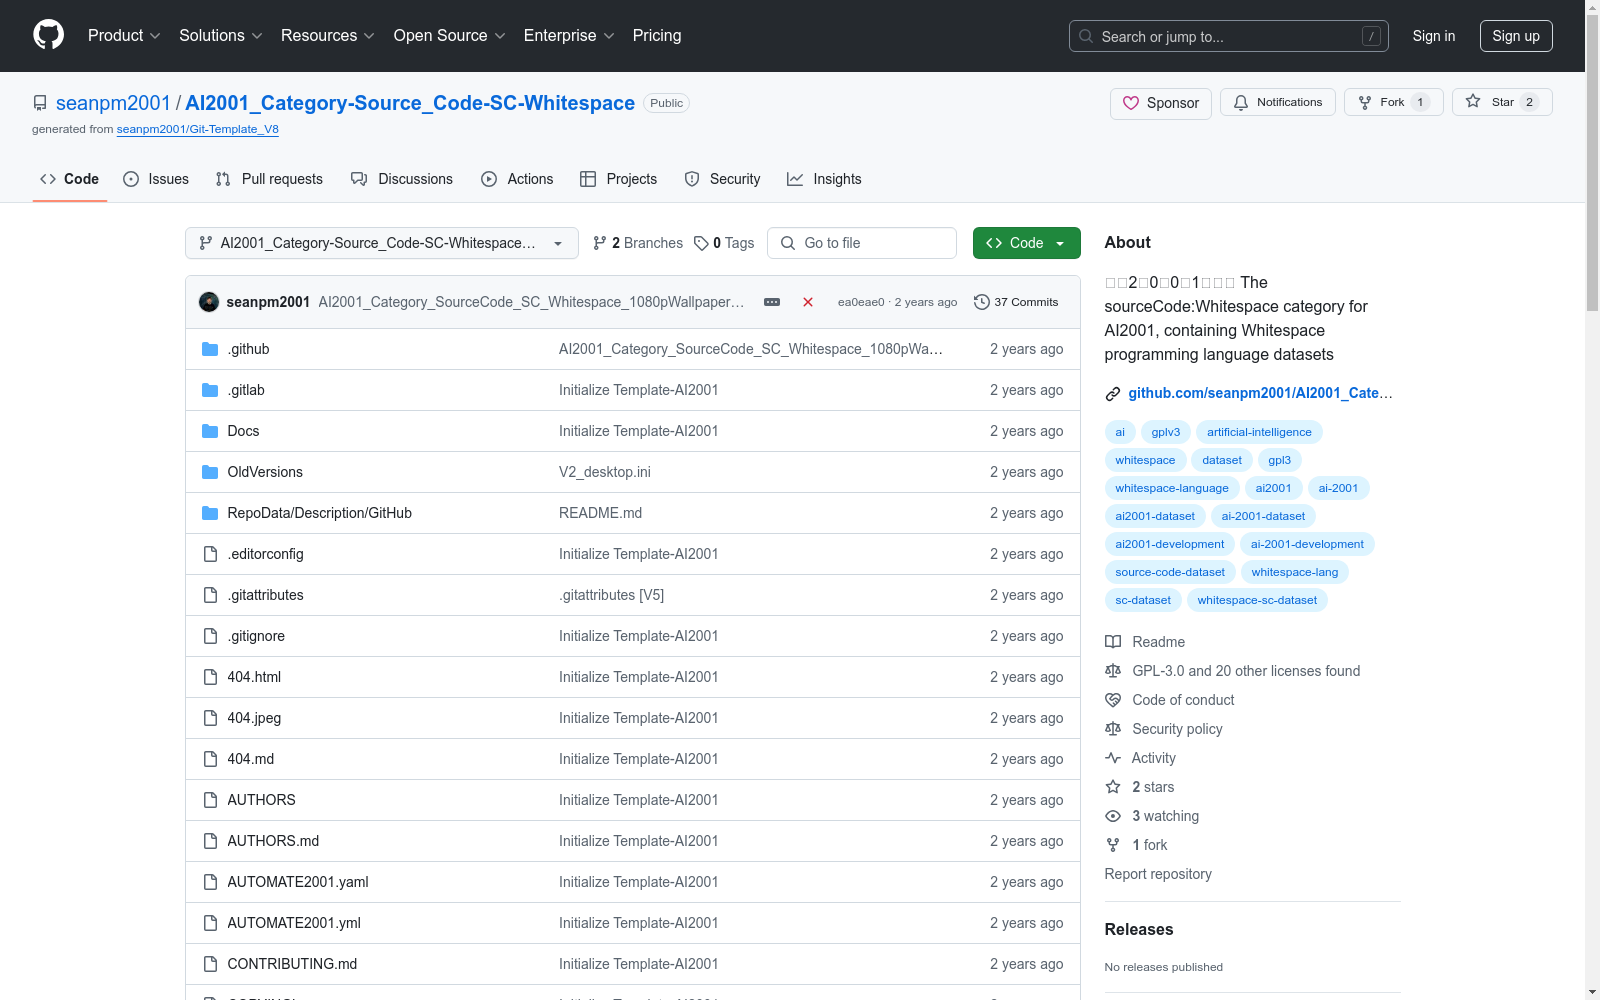Expand the green Code dropdown
Screen dimensions: 1600x1000
coord(1026,243)
